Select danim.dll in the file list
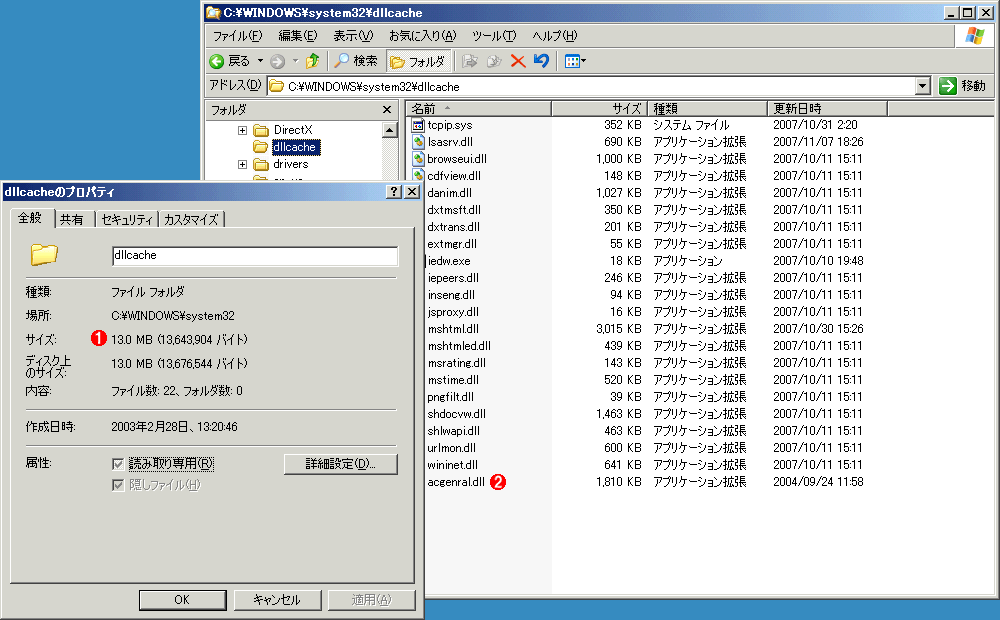Image resolution: width=1000 pixels, height=620 pixels. [450, 193]
